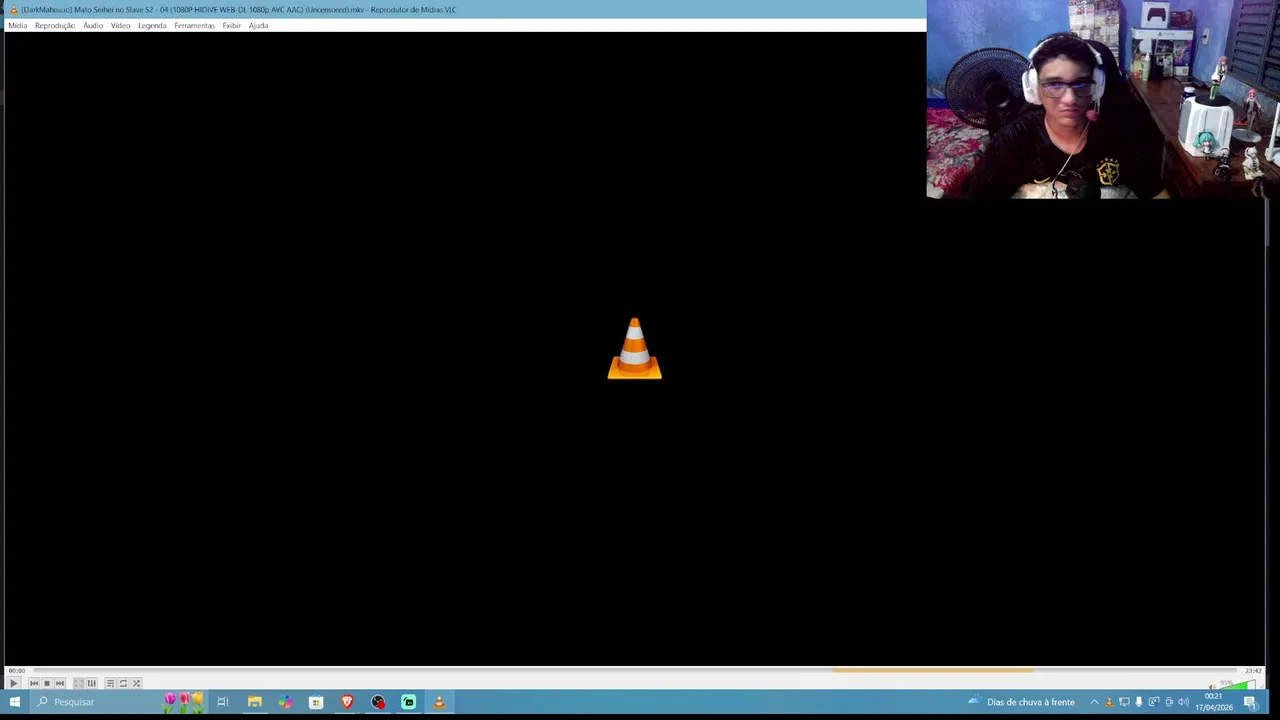Image resolution: width=1280 pixels, height=720 pixels.
Task: Toggle loop repeat mode
Action: point(123,683)
